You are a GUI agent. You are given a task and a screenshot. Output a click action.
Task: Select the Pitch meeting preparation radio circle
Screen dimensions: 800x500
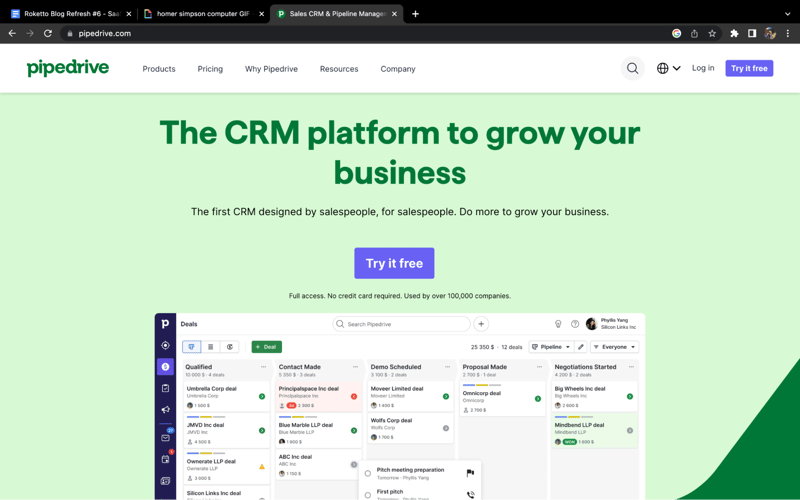click(368, 473)
